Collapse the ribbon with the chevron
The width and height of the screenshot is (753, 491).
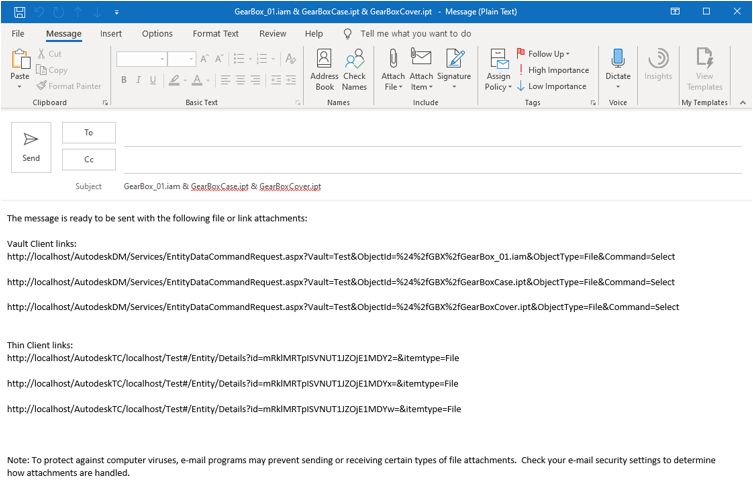point(743,103)
